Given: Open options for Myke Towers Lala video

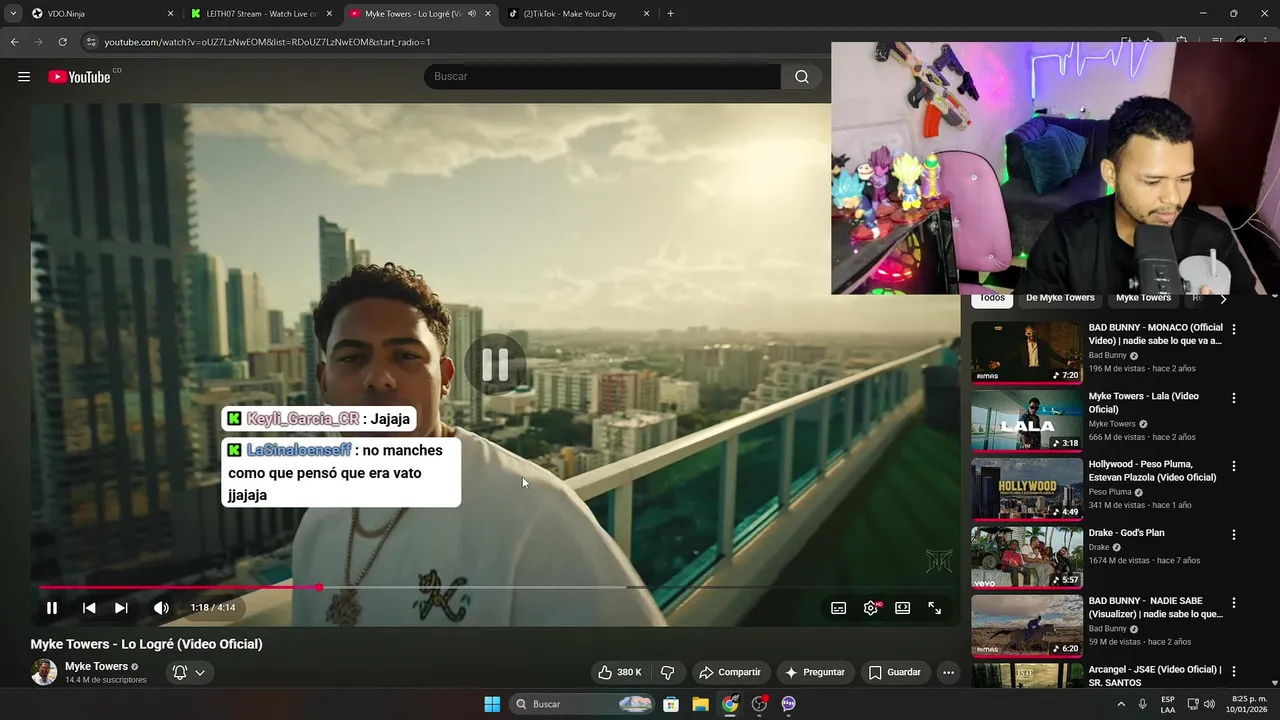Looking at the screenshot, I should tap(1234, 398).
